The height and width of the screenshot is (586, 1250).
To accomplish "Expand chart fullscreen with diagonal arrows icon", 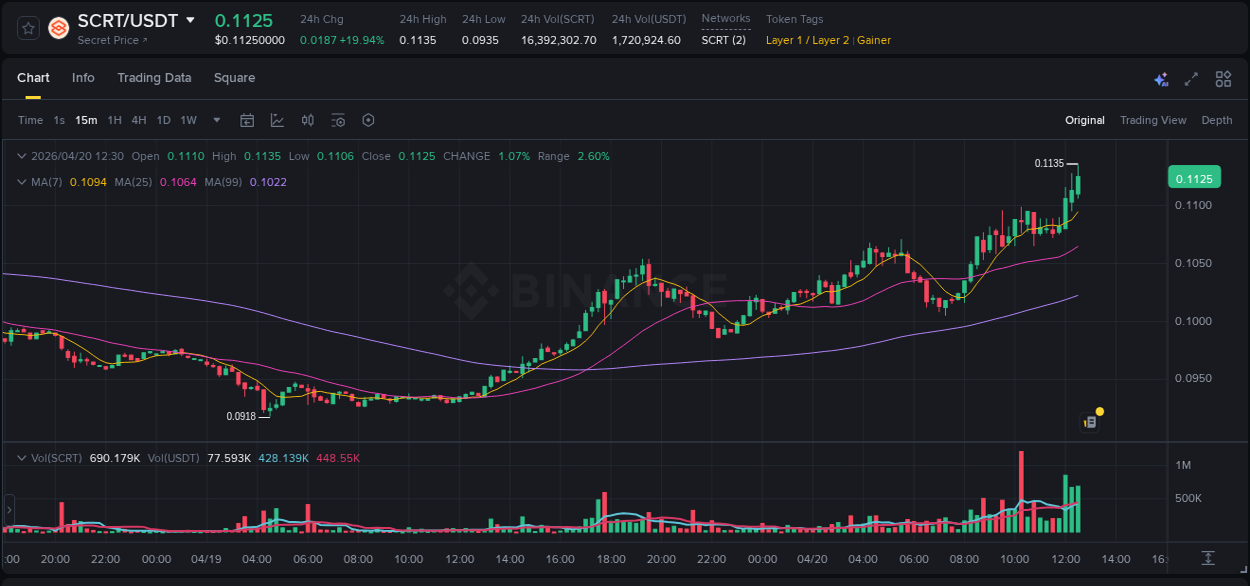I will pyautogui.click(x=1190, y=78).
